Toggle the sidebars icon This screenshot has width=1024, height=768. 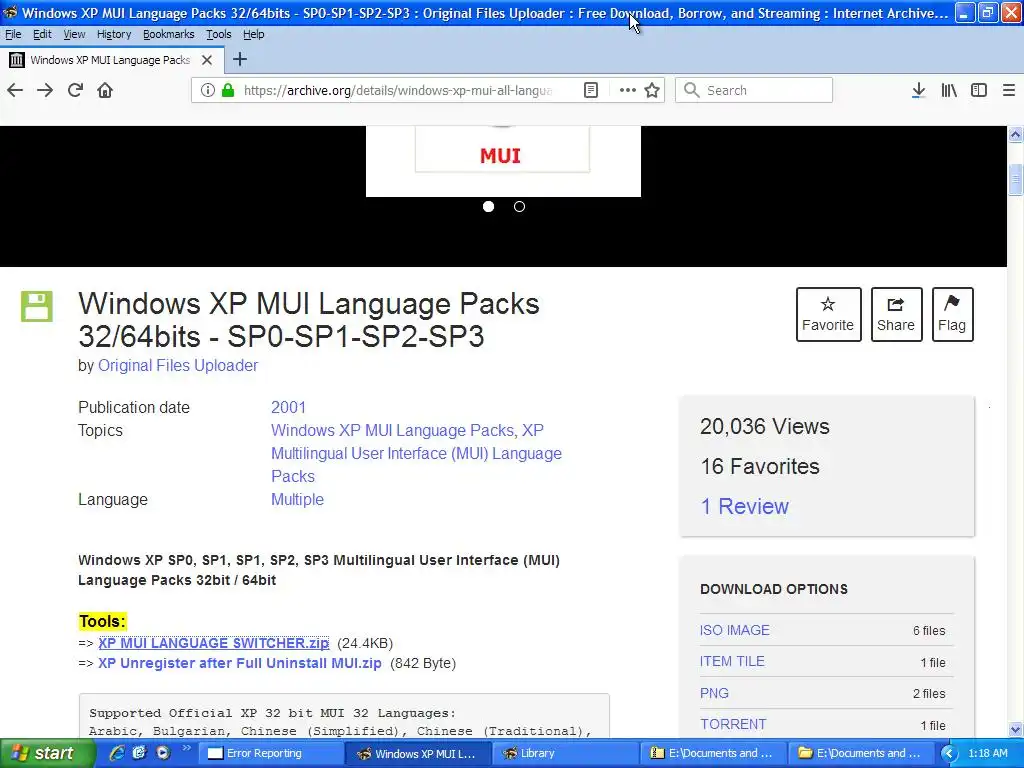point(978,90)
